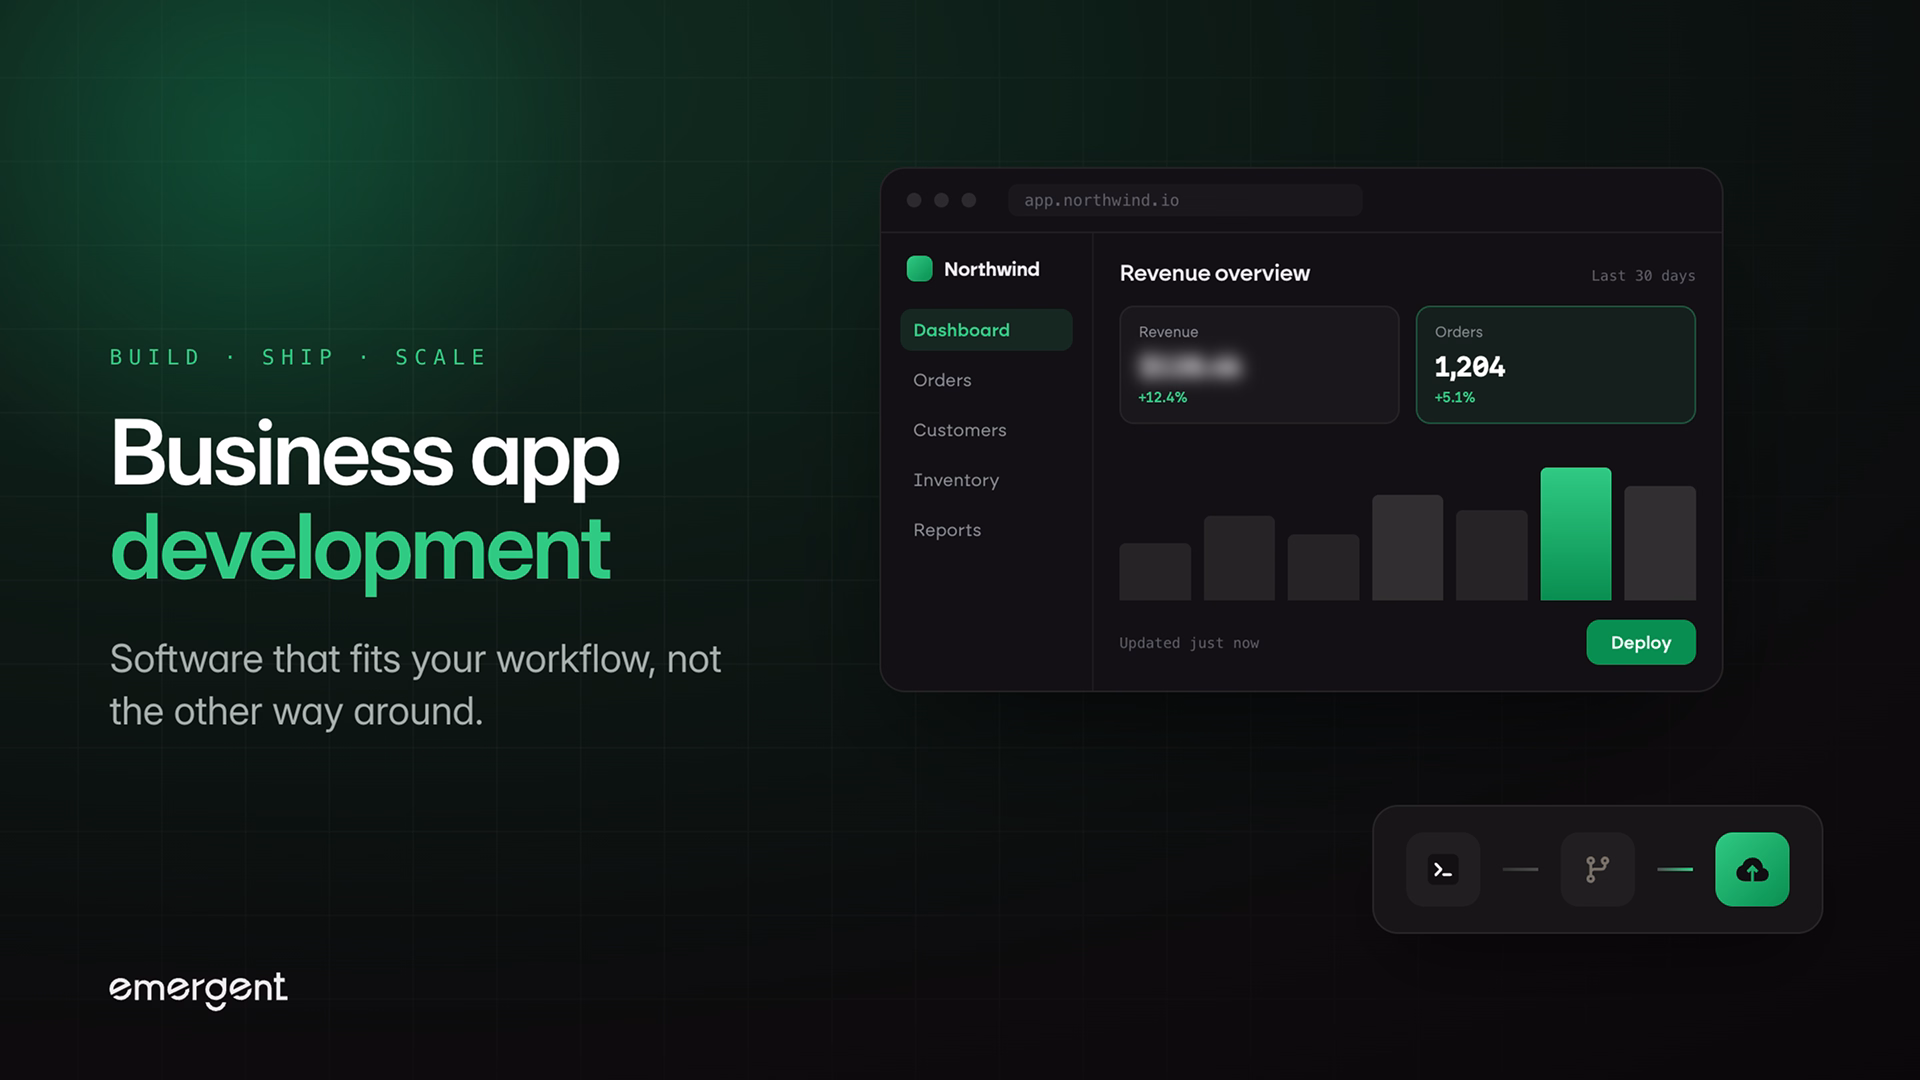Click the 'BUILD · SHIP · SCALE' tagline
1920x1080 pixels.
297,357
